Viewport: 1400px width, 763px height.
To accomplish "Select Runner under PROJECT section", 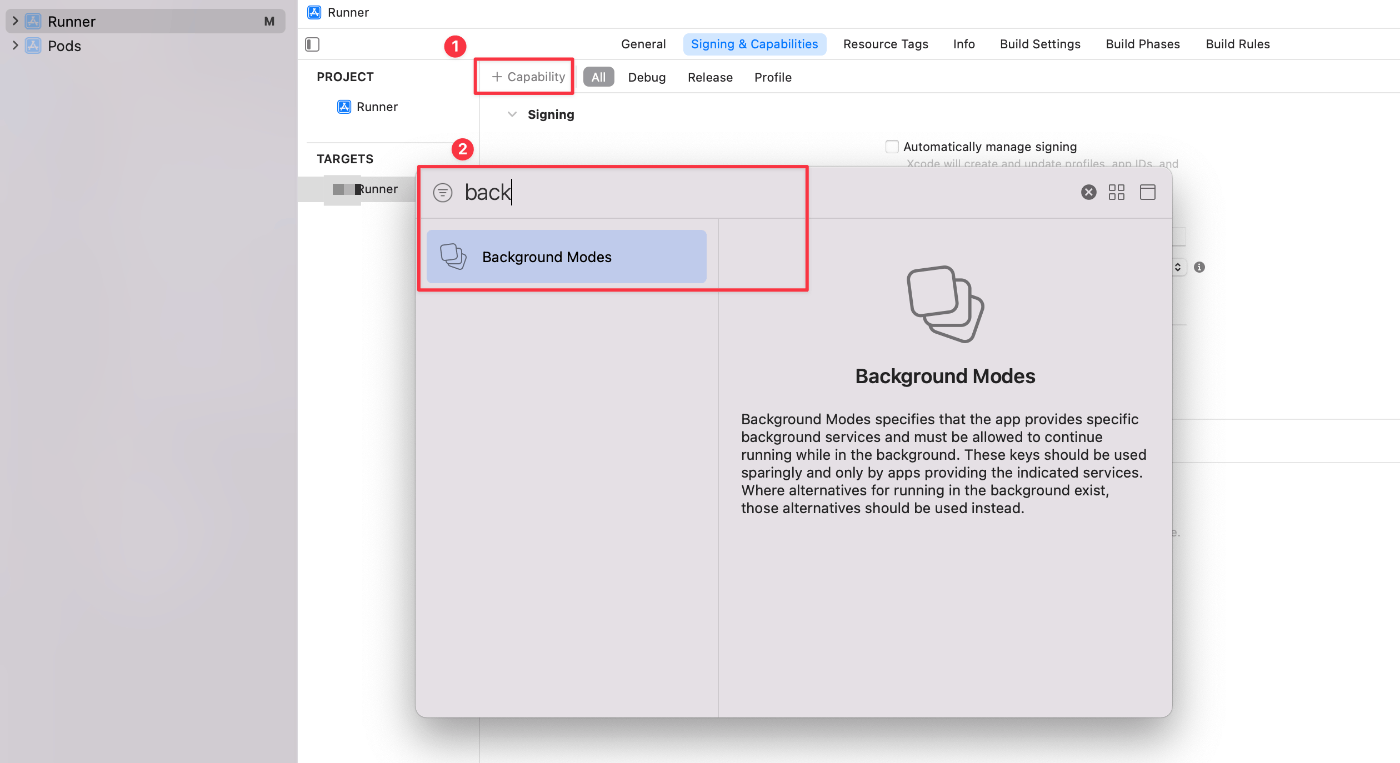I will pyautogui.click(x=368, y=107).
